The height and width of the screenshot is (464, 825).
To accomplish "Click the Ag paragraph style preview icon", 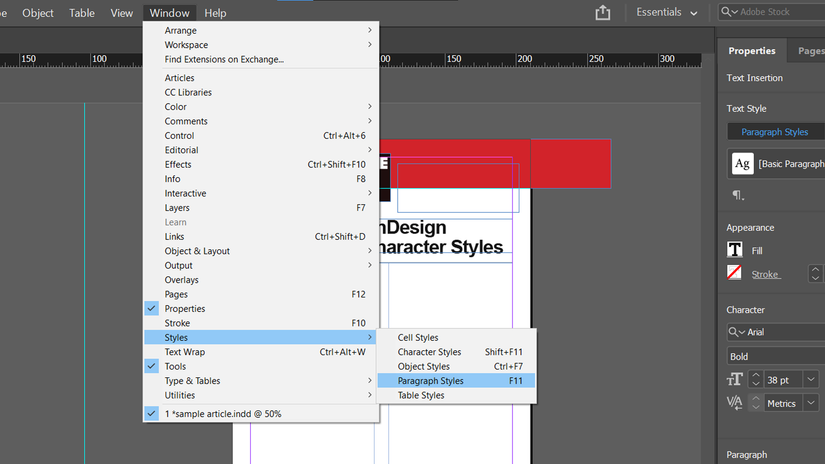I will coord(742,164).
